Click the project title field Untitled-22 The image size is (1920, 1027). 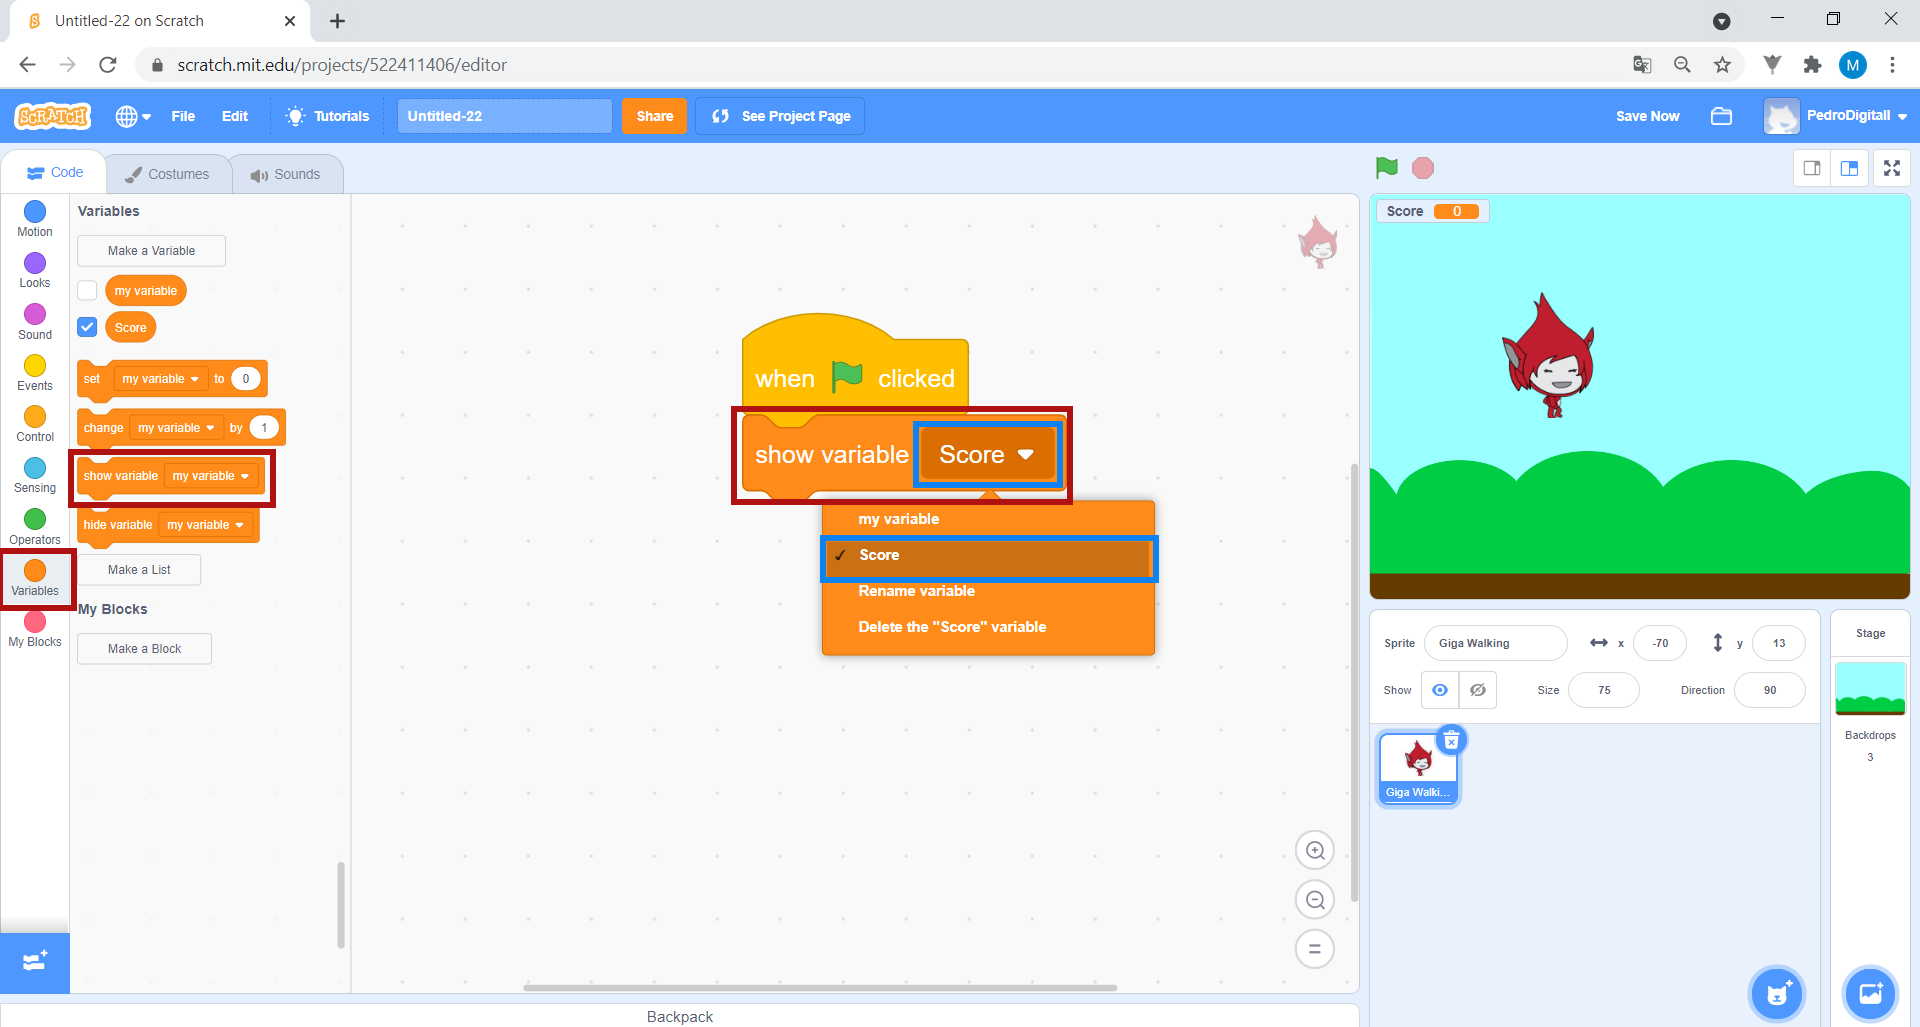pyautogui.click(x=504, y=116)
